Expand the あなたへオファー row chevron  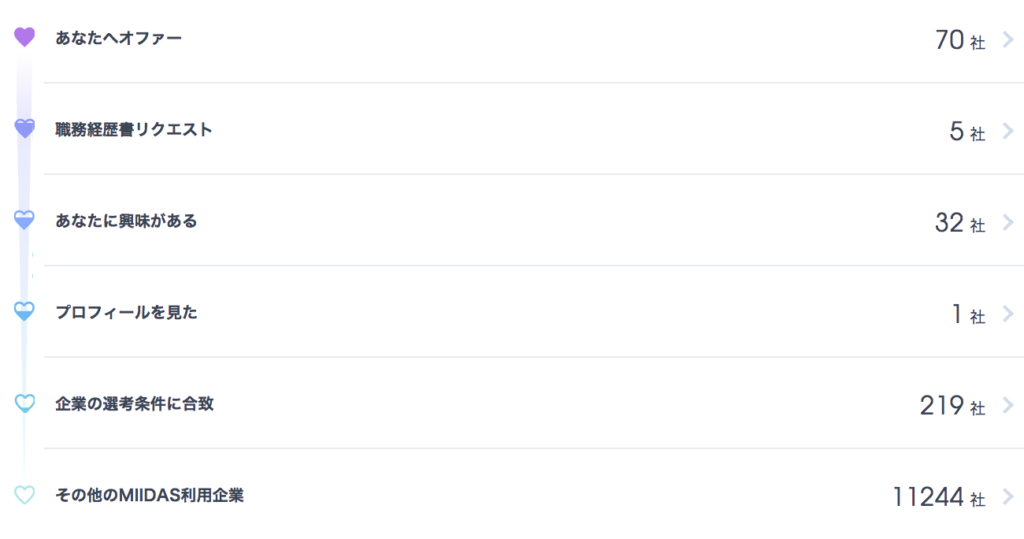[x=1008, y=39]
